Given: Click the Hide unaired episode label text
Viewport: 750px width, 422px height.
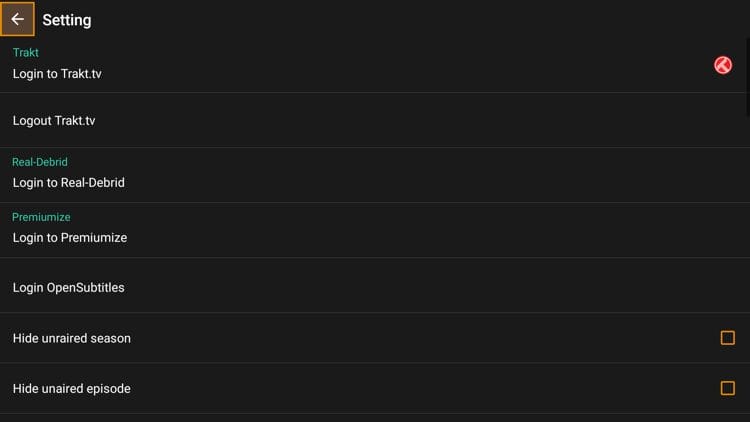Looking at the screenshot, I should pyautogui.click(x=72, y=388).
